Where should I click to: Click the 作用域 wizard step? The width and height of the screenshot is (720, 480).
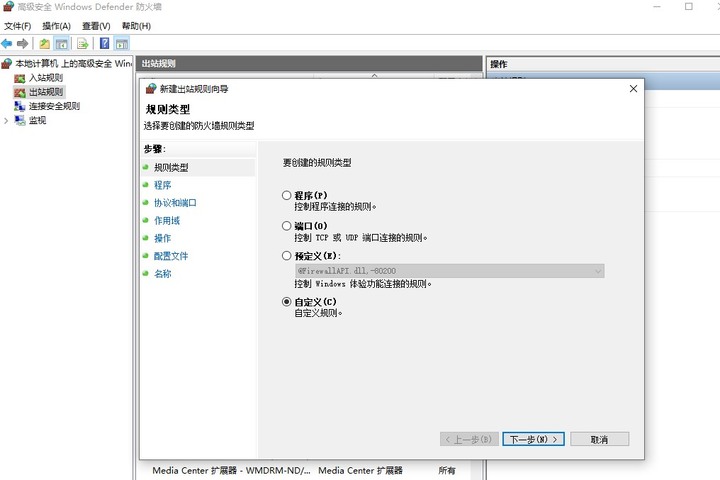167,220
